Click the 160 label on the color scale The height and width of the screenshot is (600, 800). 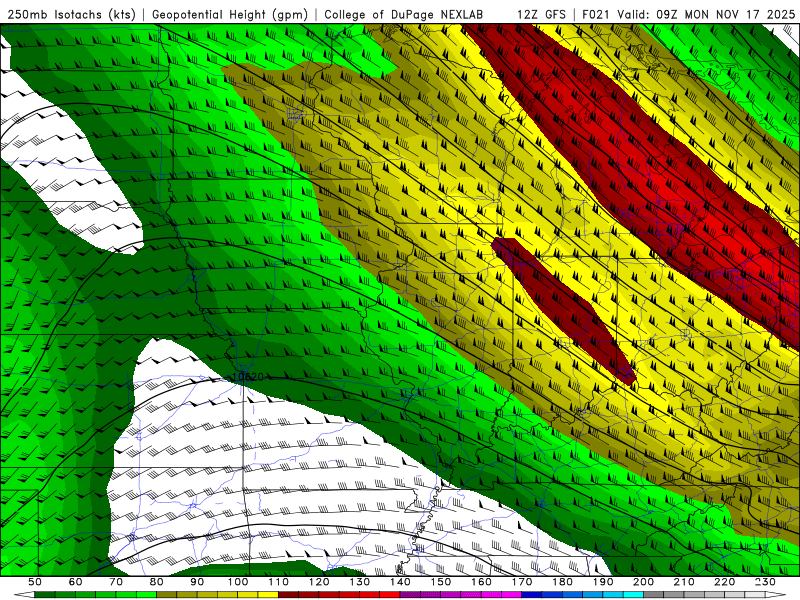481,582
